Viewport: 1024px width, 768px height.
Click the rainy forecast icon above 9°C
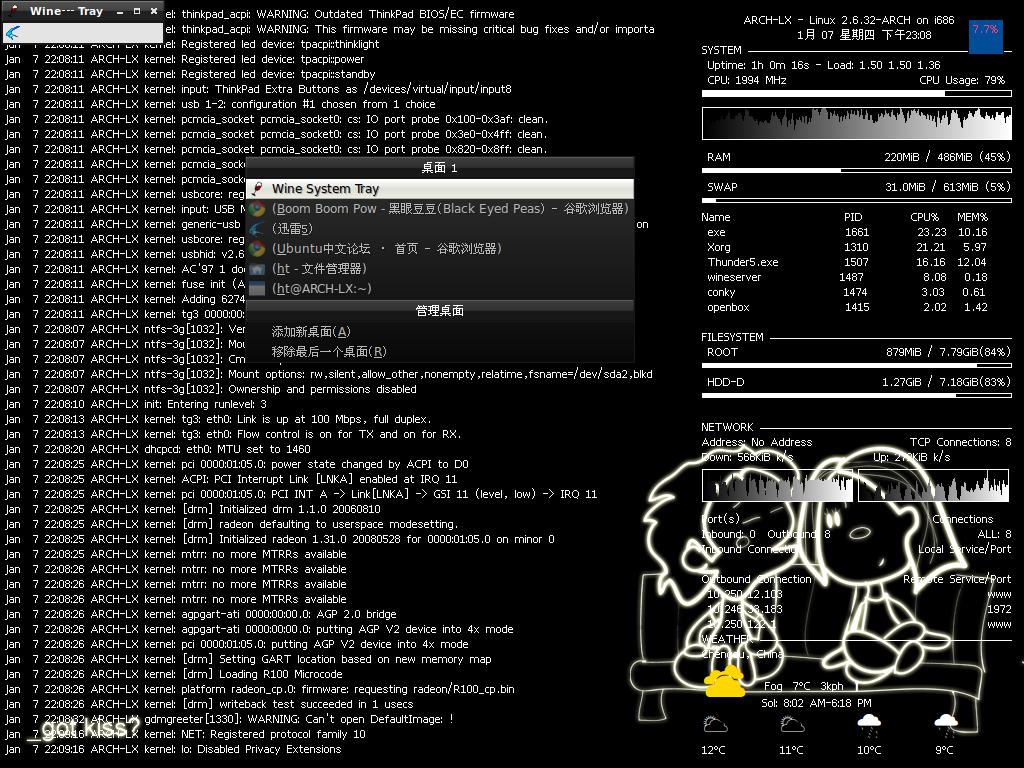pyautogui.click(x=946, y=724)
